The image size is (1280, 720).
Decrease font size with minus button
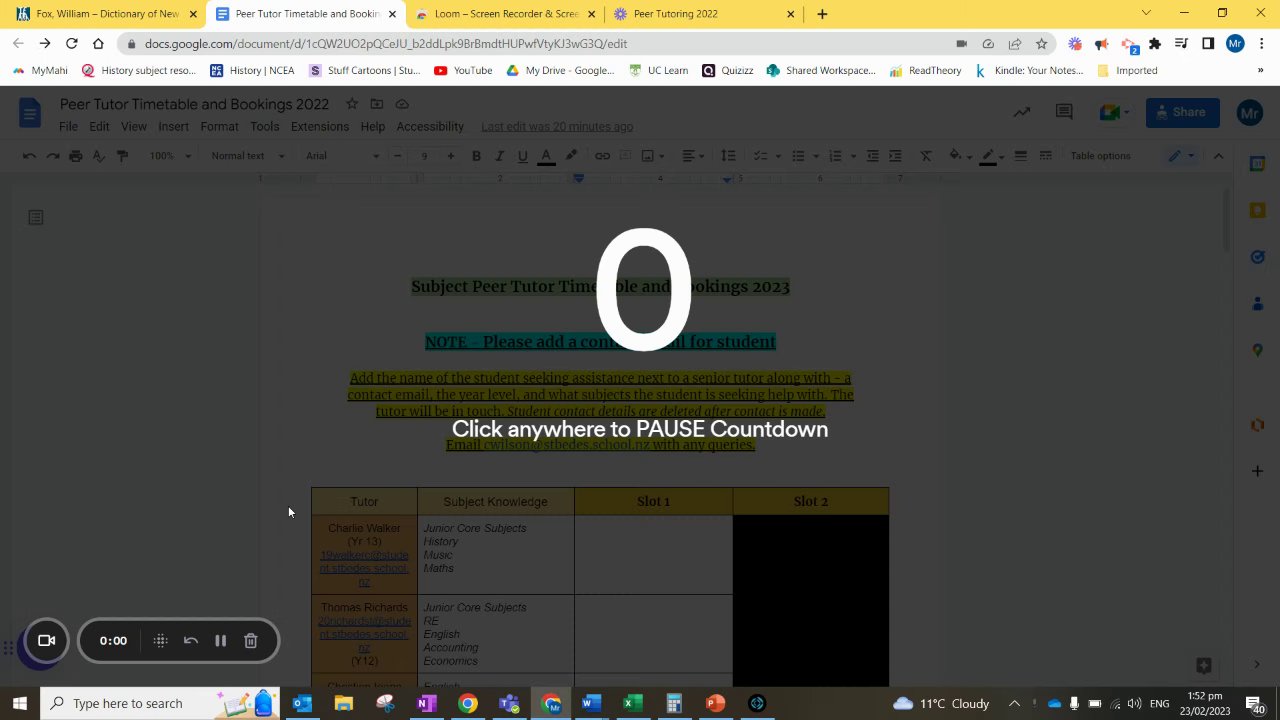397,156
